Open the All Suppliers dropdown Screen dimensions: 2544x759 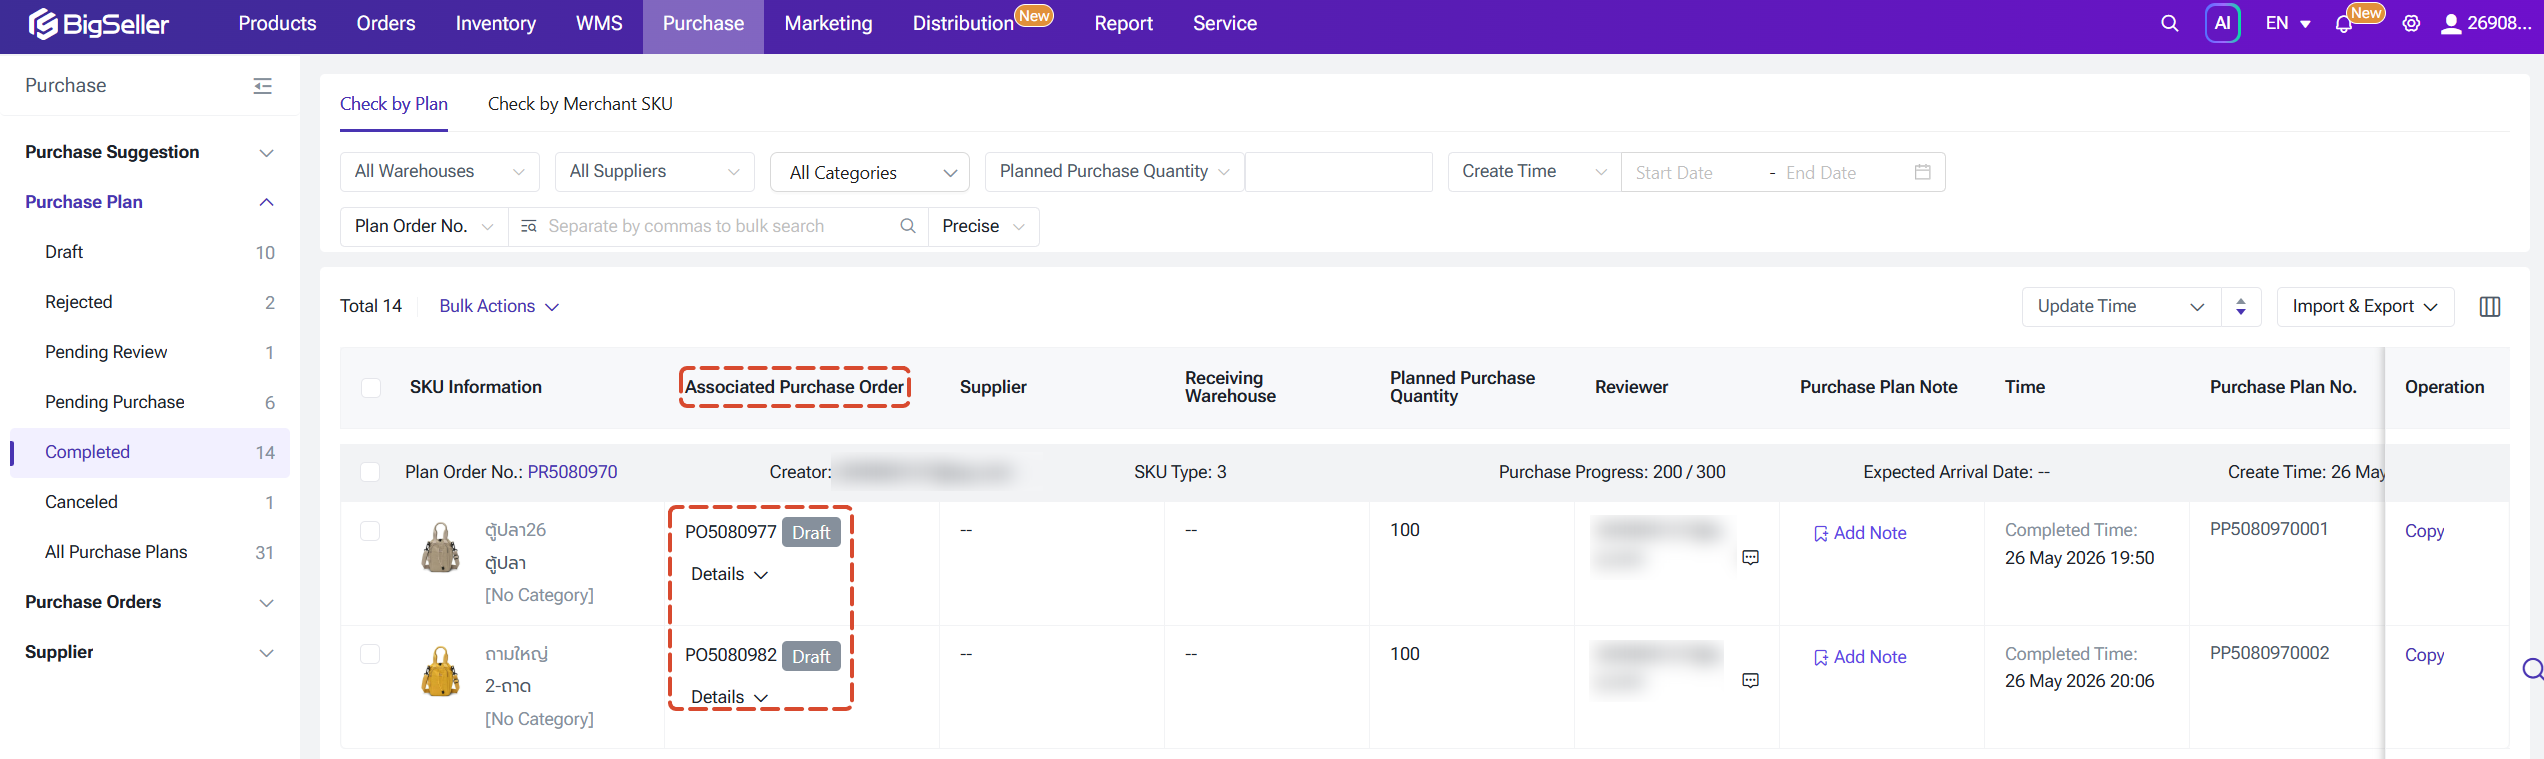tap(655, 172)
